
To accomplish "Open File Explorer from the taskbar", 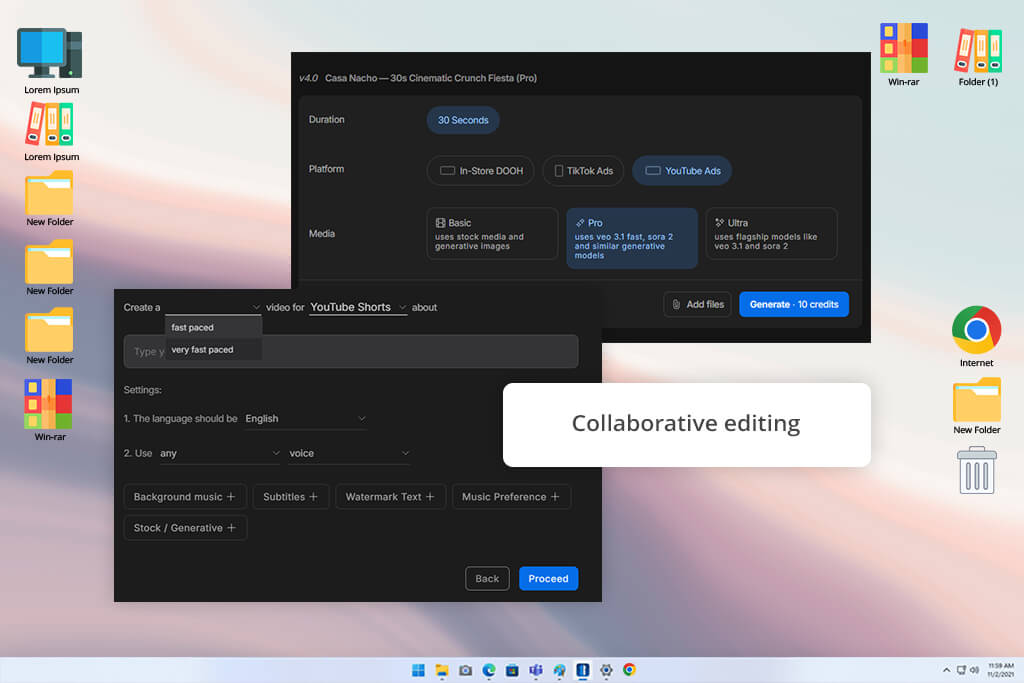I will coord(441,670).
